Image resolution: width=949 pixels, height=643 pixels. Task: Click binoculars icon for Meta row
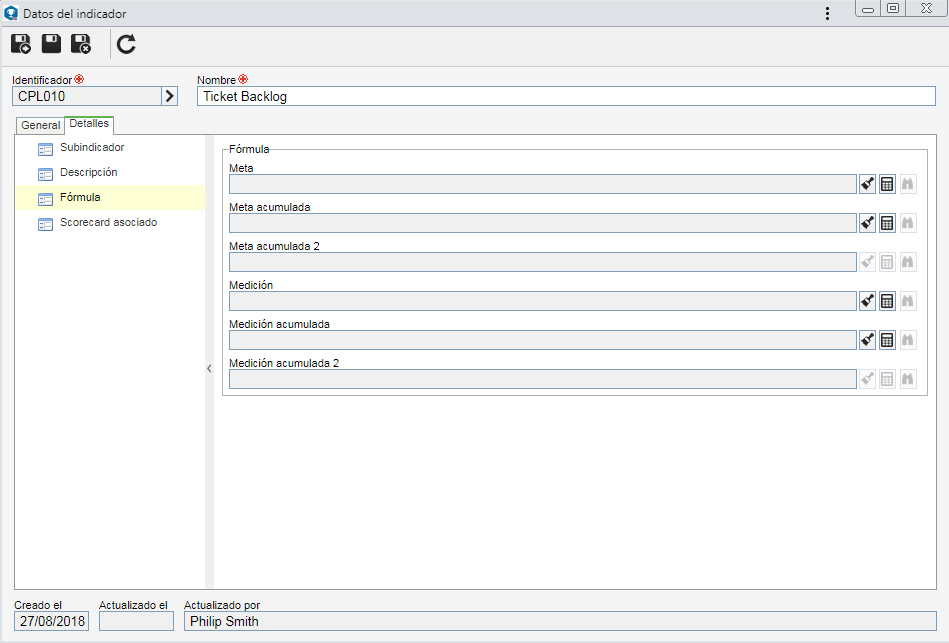pos(907,184)
